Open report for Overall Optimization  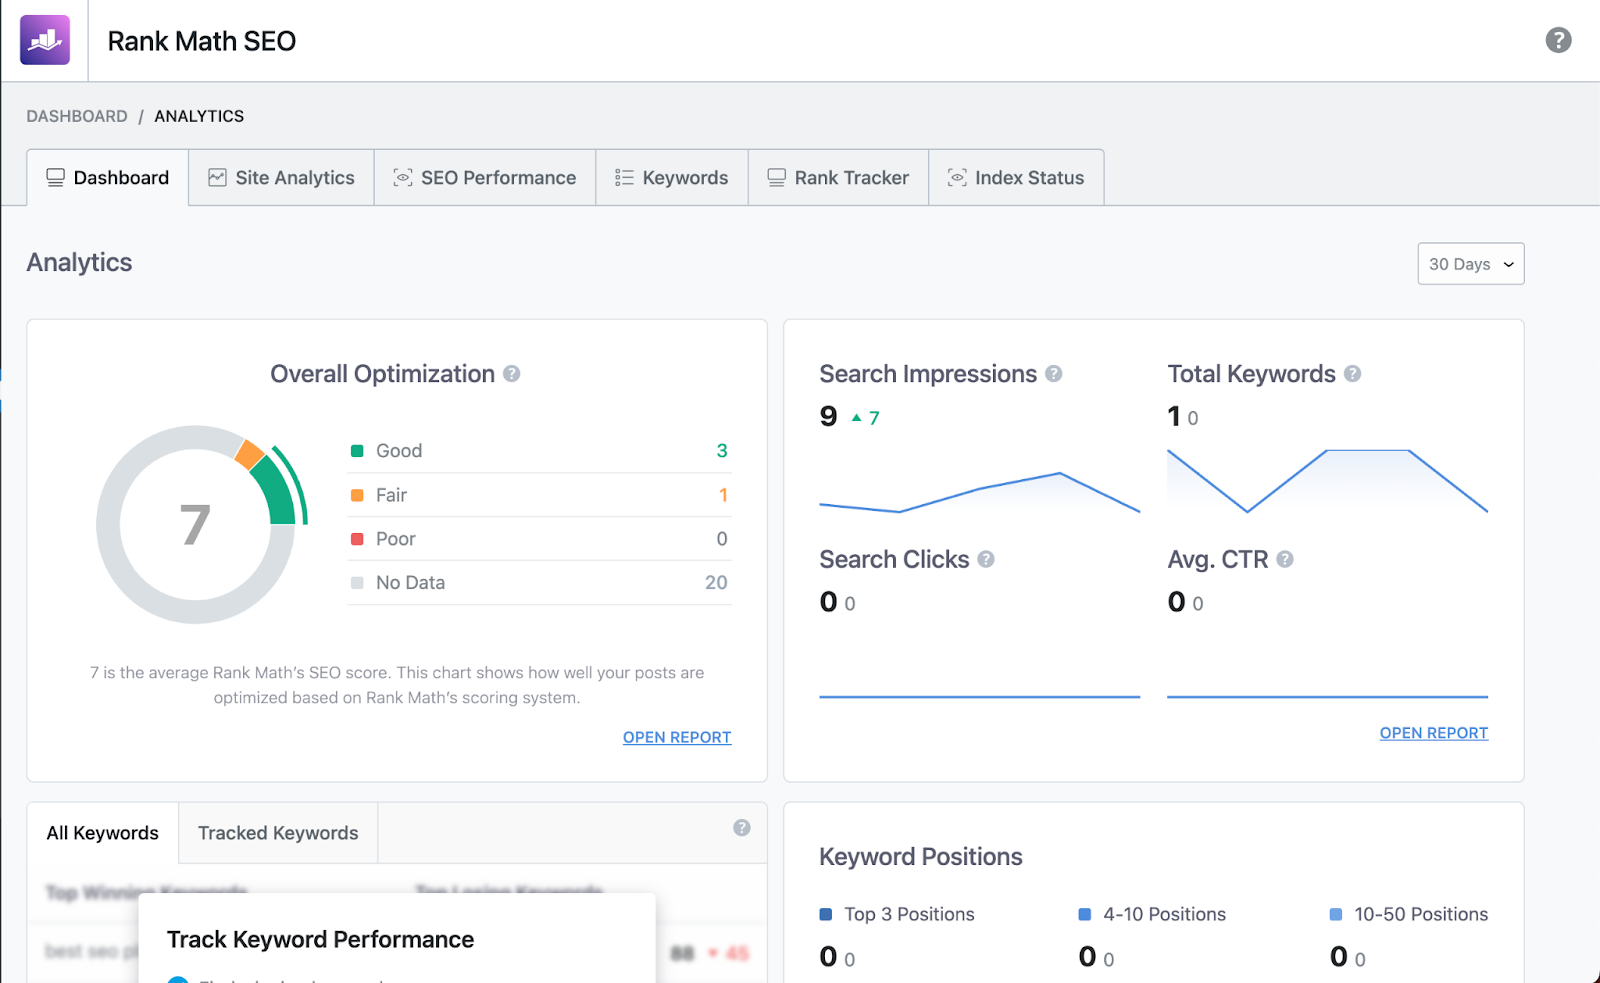(x=677, y=737)
